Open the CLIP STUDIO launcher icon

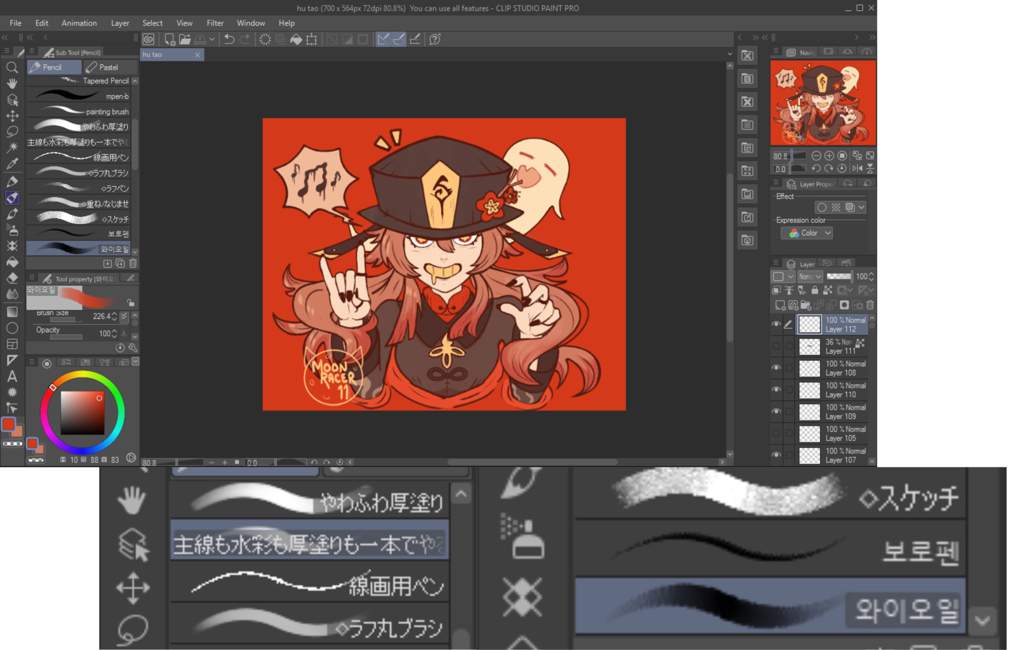pos(149,39)
